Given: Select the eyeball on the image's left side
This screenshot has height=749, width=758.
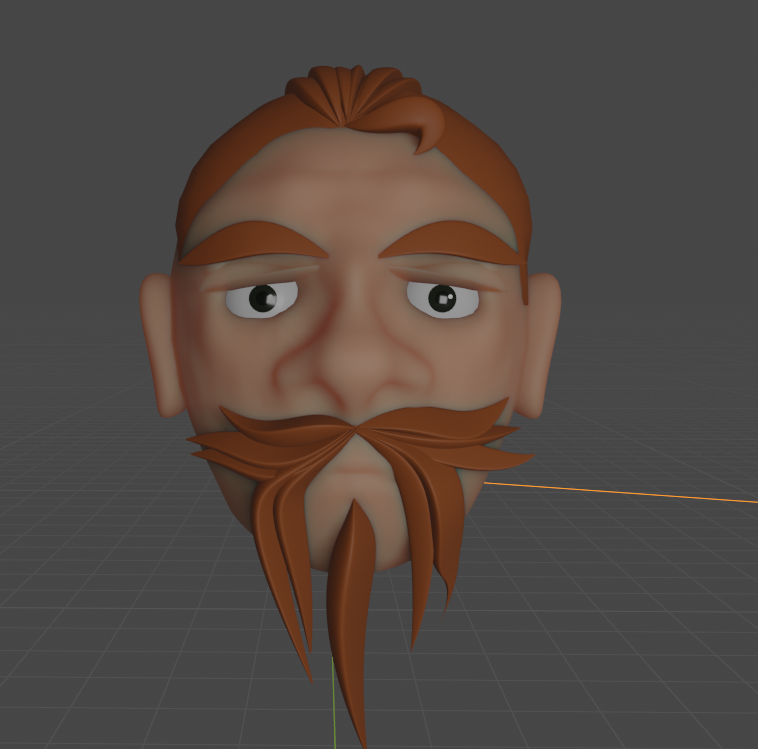Looking at the screenshot, I should pyautogui.click(x=262, y=300).
